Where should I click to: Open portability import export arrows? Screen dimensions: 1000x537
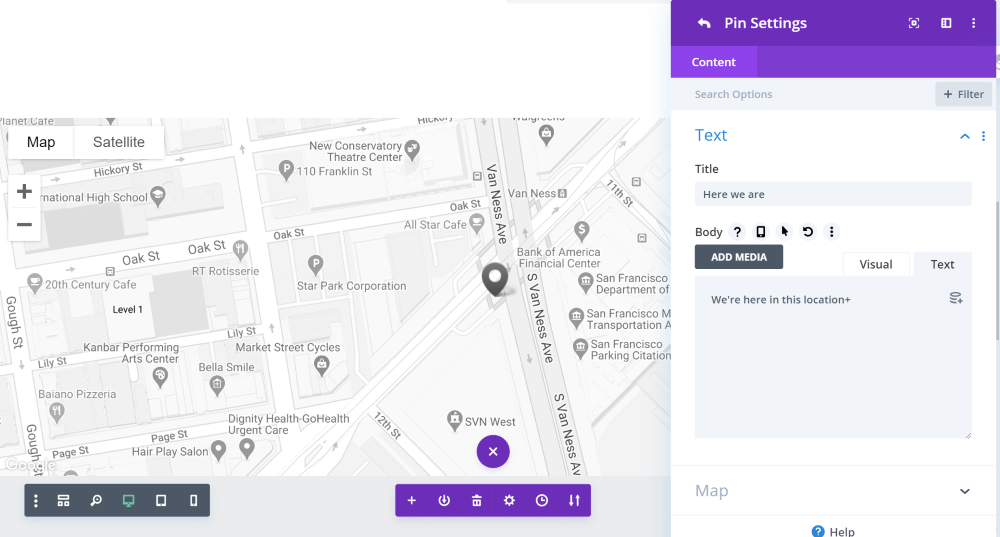click(x=574, y=501)
